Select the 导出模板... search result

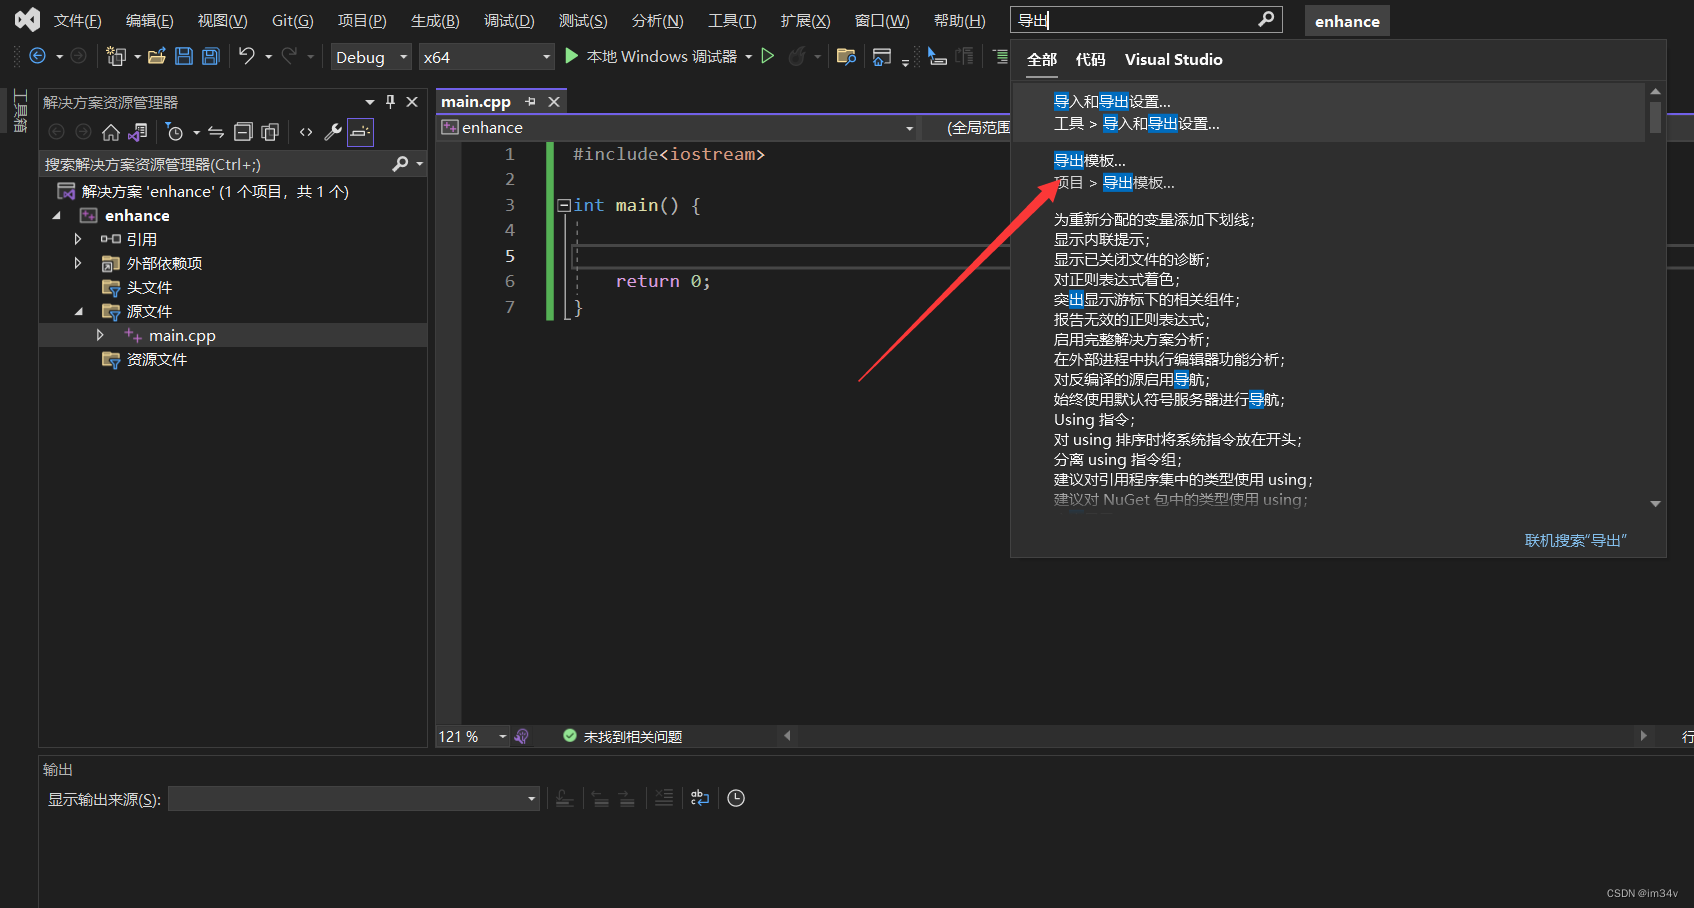tap(1328, 171)
